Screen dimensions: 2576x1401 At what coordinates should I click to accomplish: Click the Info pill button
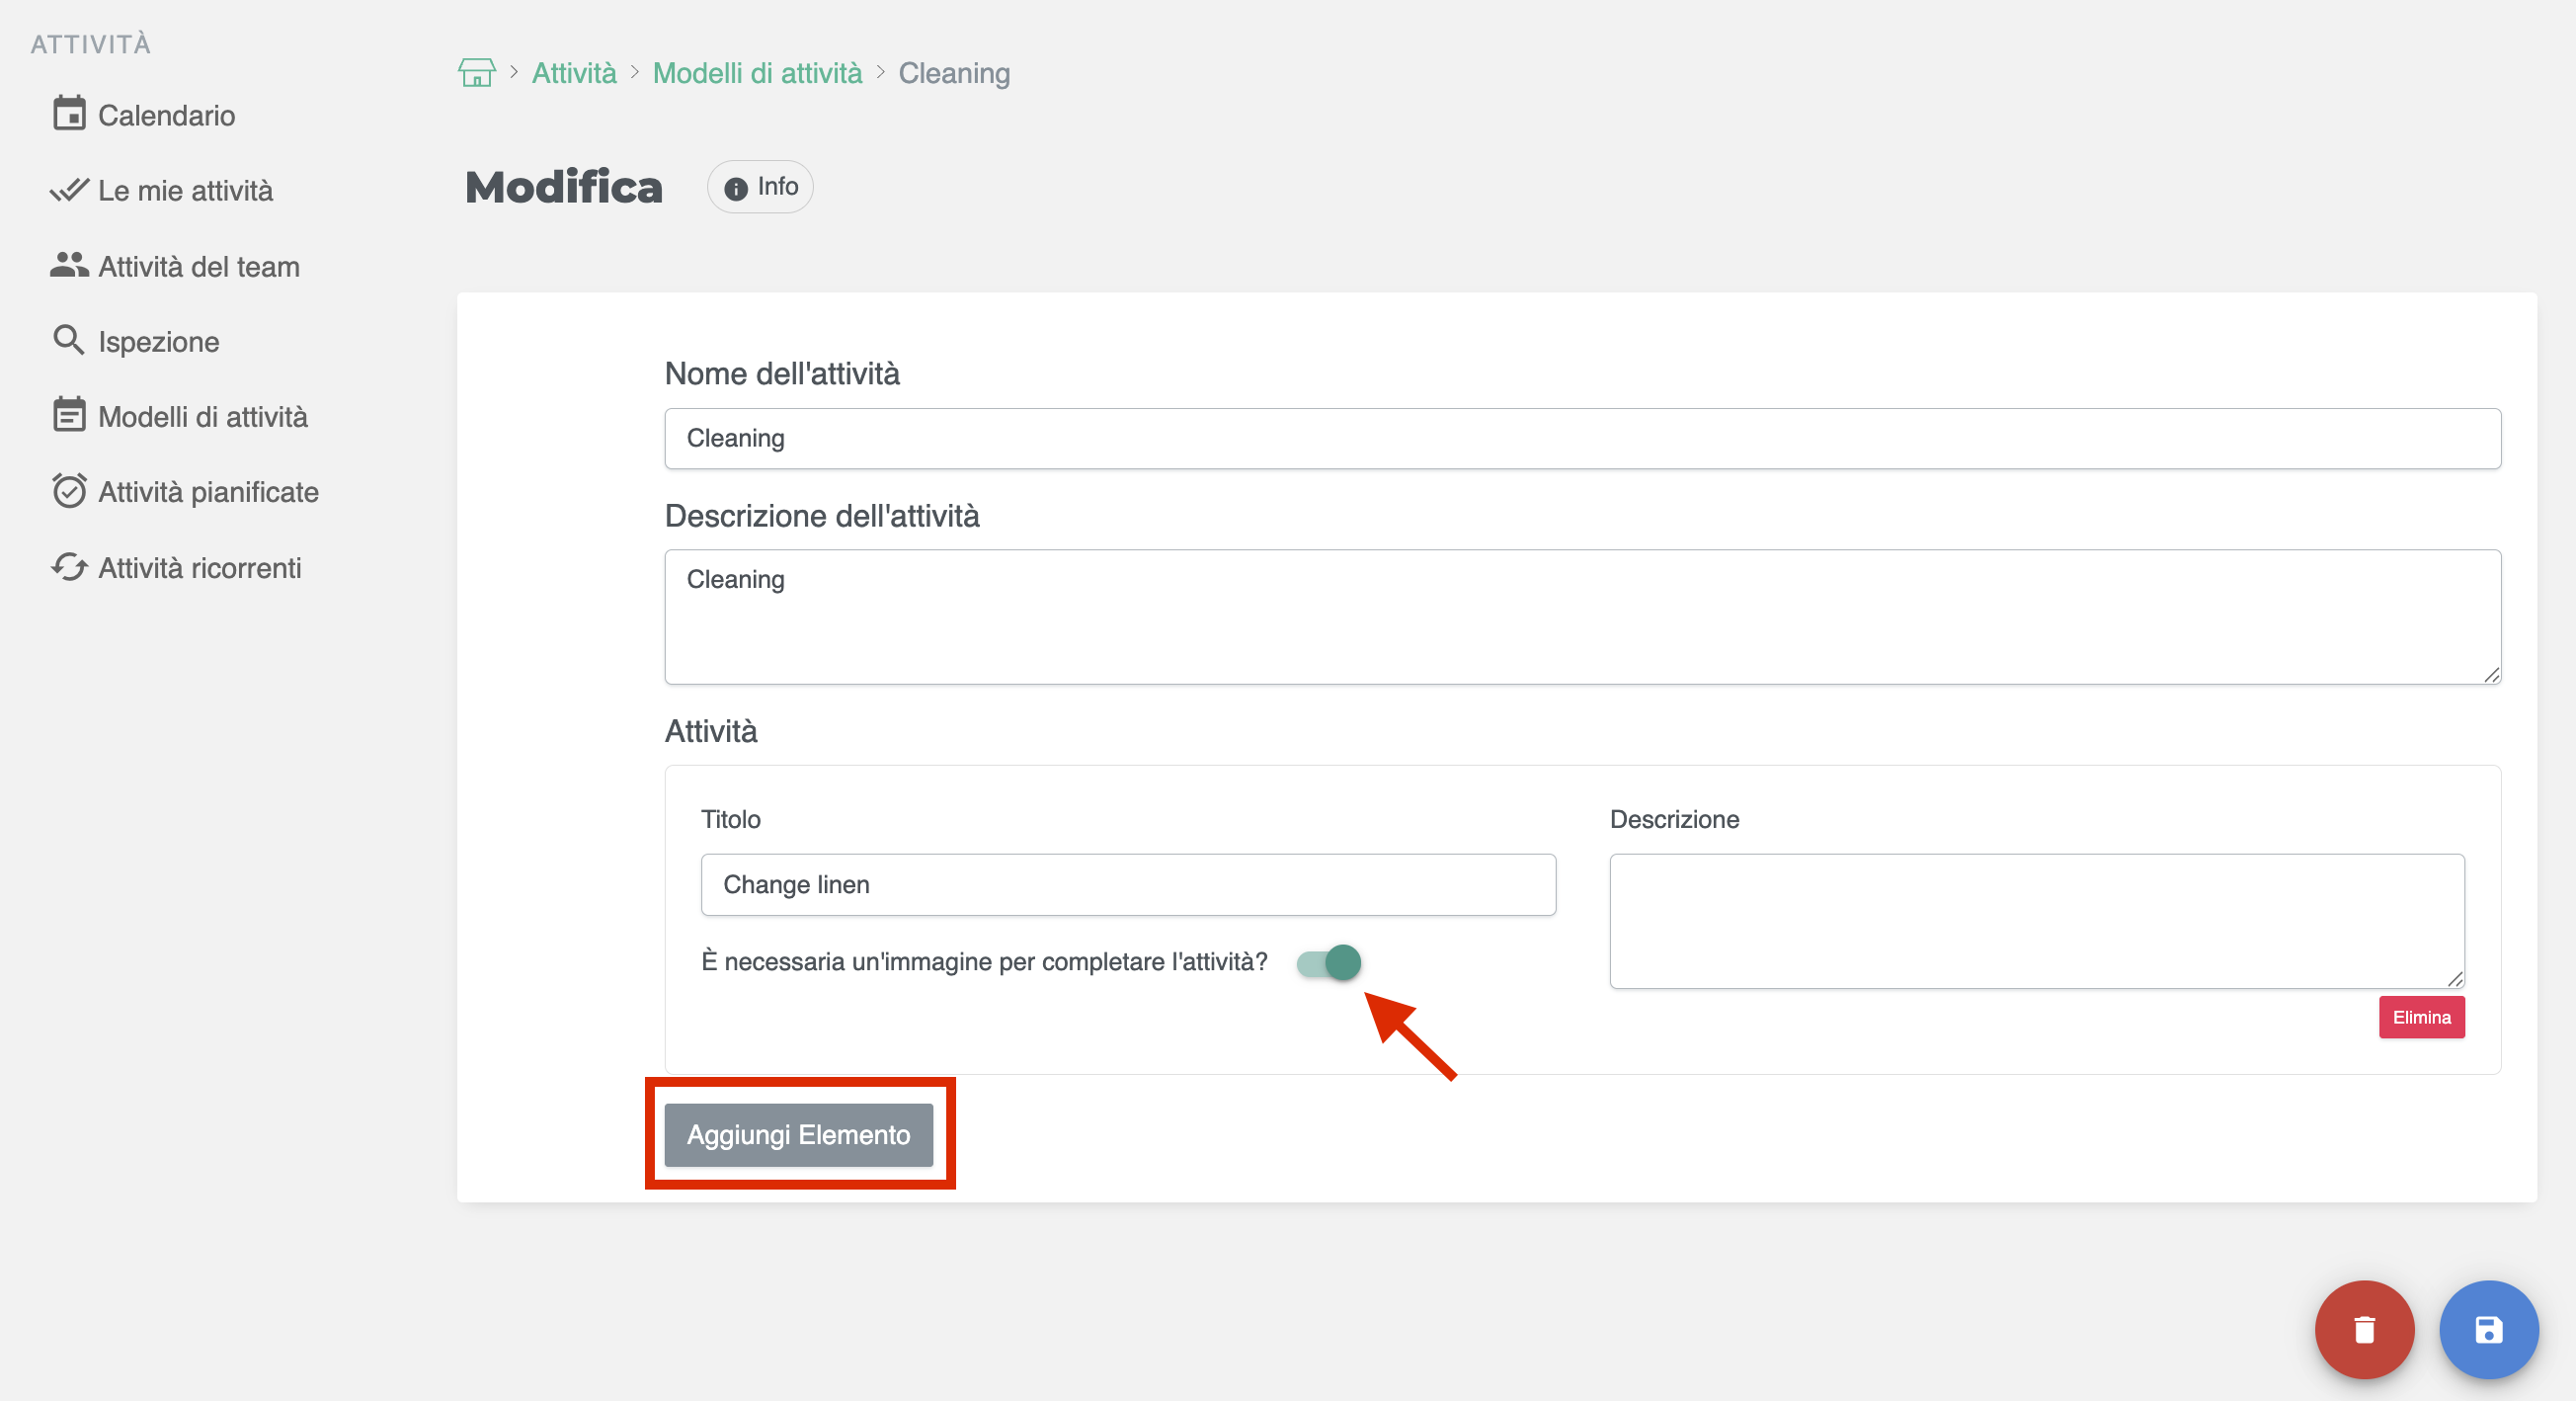[x=760, y=187]
